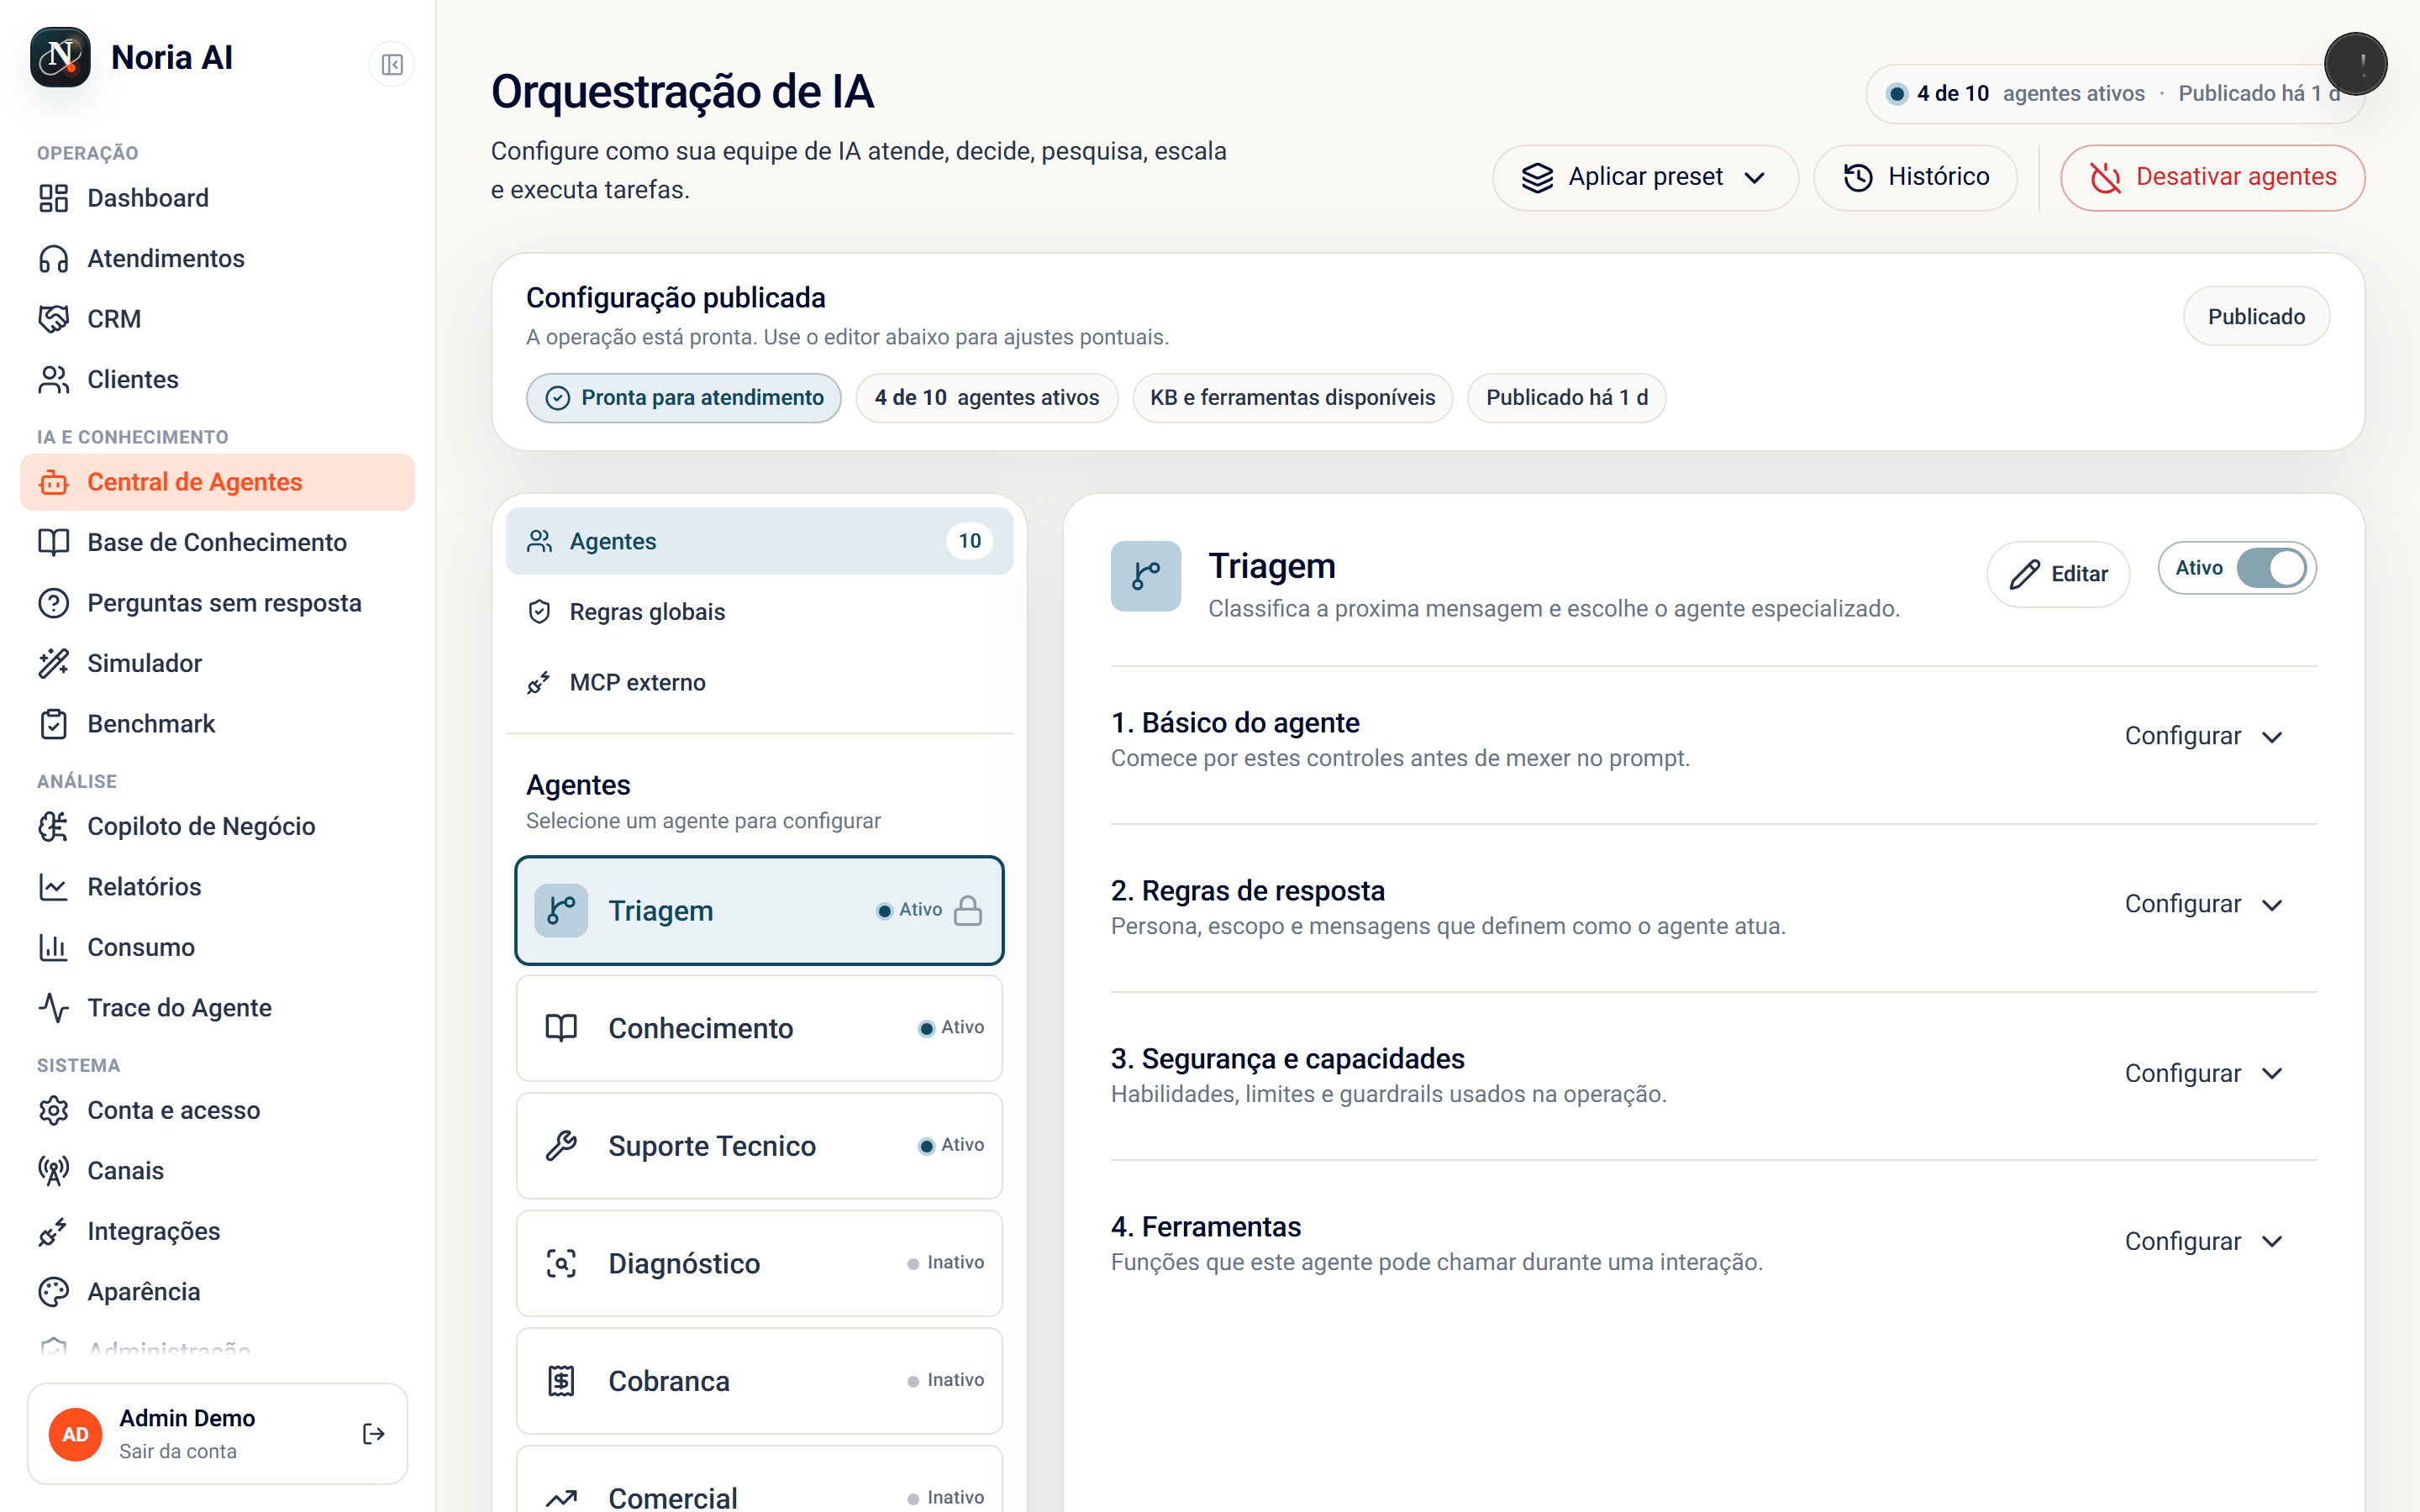Click the Integrações plug icon
Image resolution: width=2420 pixels, height=1512 pixels.
53,1232
